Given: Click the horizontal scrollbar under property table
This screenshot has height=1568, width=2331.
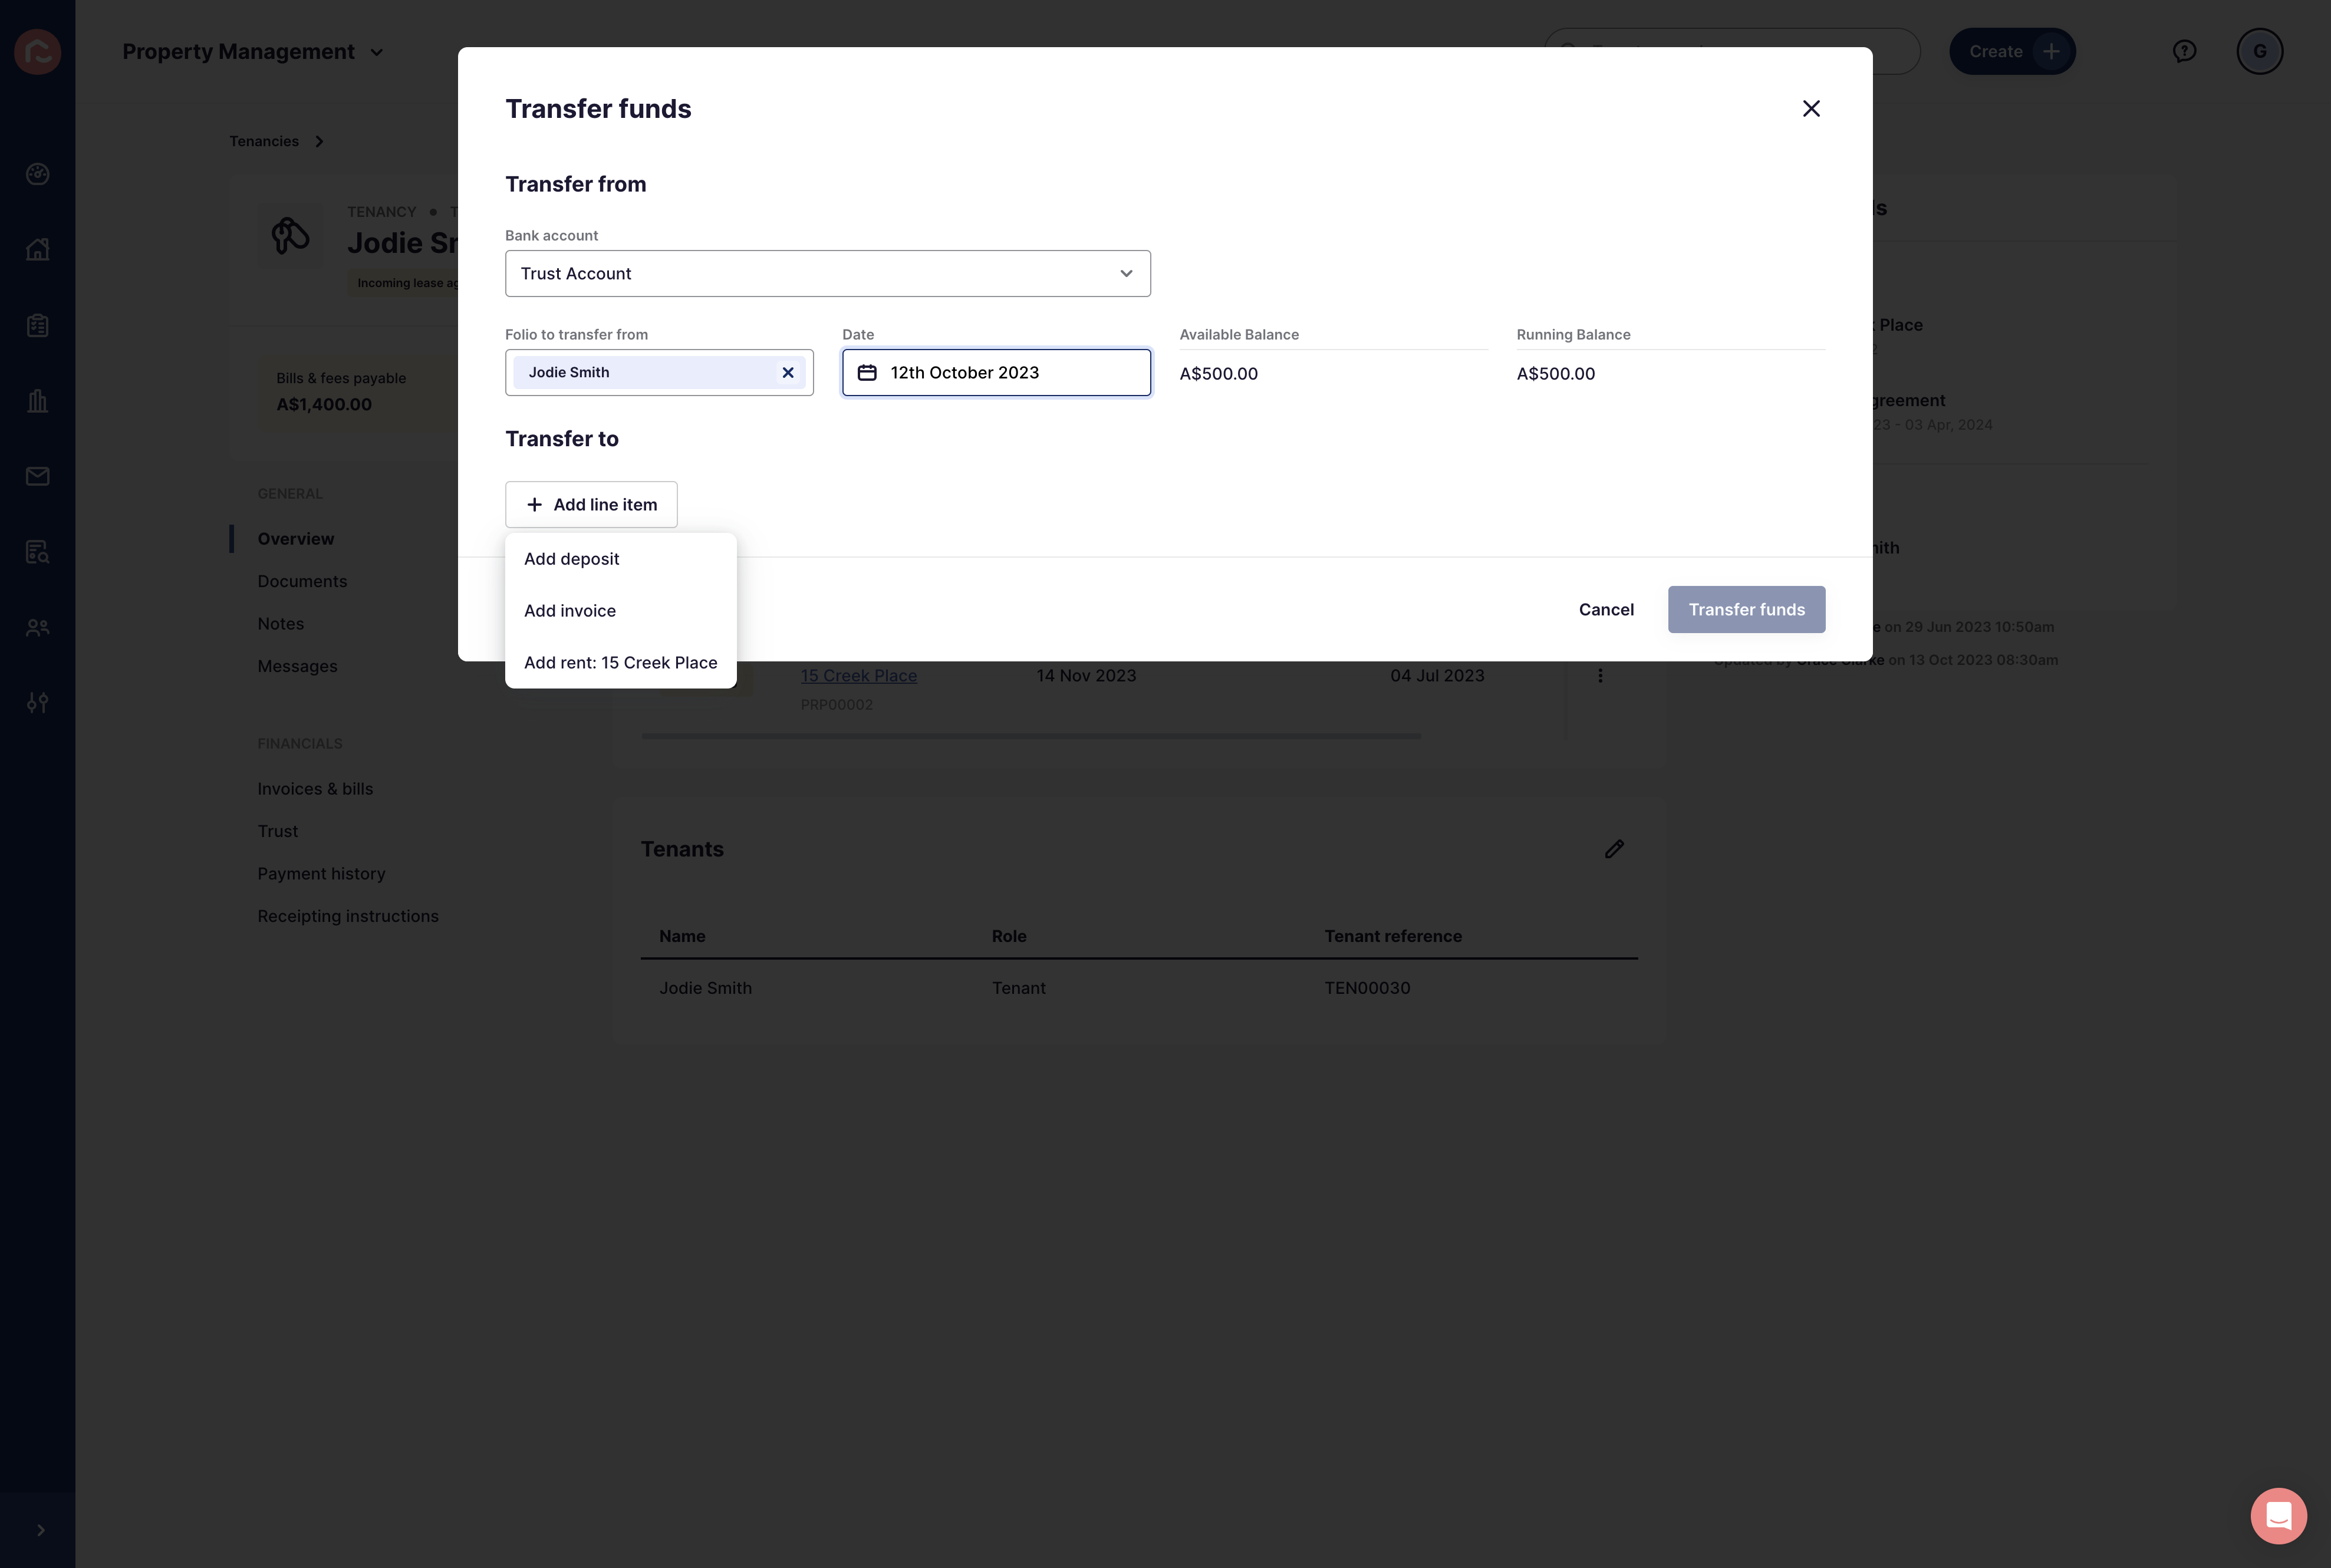Looking at the screenshot, I should [x=1031, y=736].
